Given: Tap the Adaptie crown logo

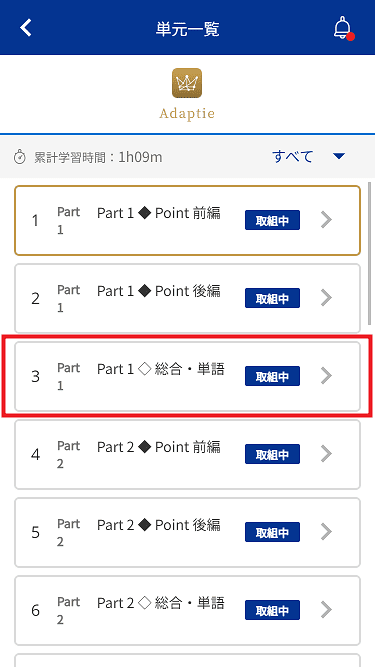Looking at the screenshot, I should (187, 83).
